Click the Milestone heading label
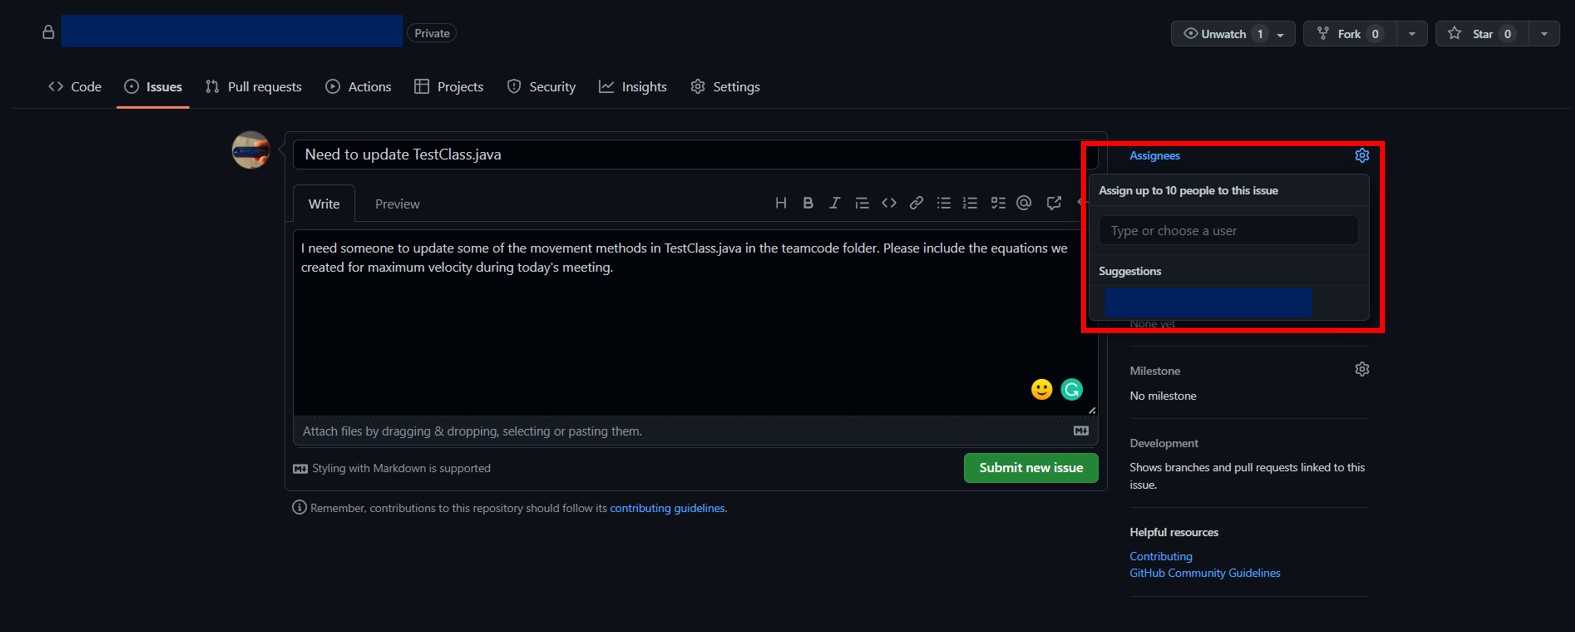This screenshot has width=1575, height=632. click(1155, 370)
